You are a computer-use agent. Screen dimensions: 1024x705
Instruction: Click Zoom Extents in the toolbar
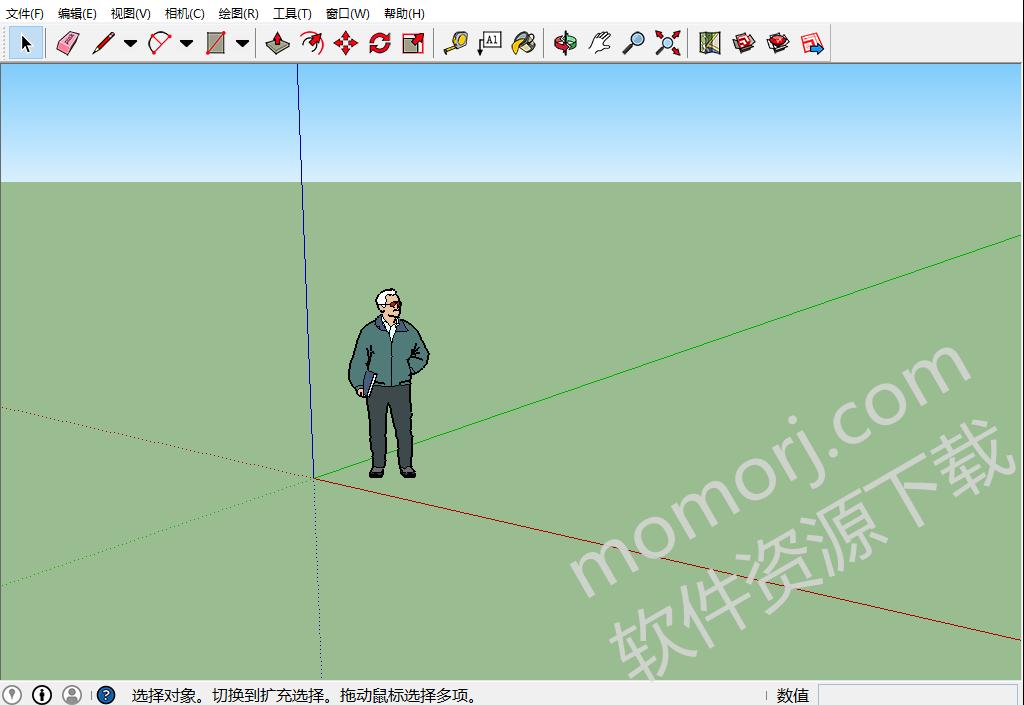click(667, 43)
